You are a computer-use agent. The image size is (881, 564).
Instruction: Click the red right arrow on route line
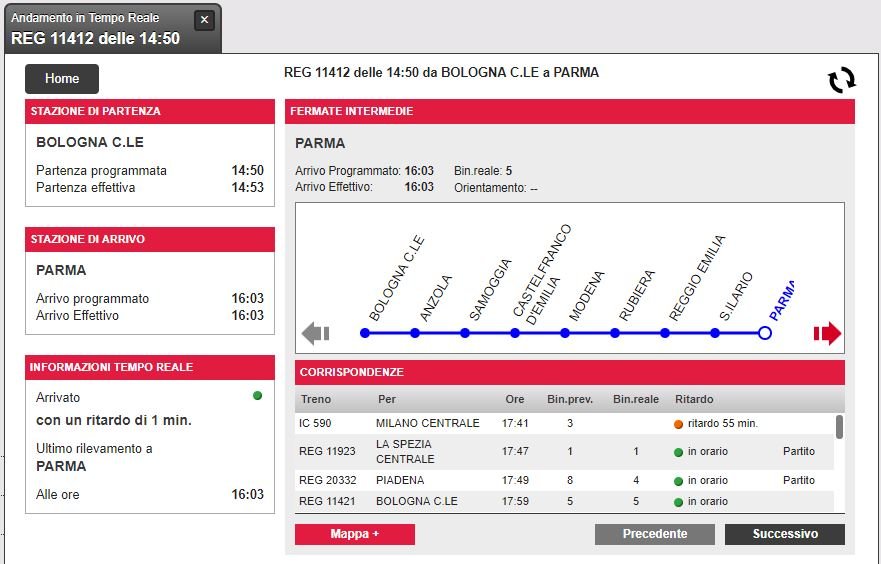827,334
